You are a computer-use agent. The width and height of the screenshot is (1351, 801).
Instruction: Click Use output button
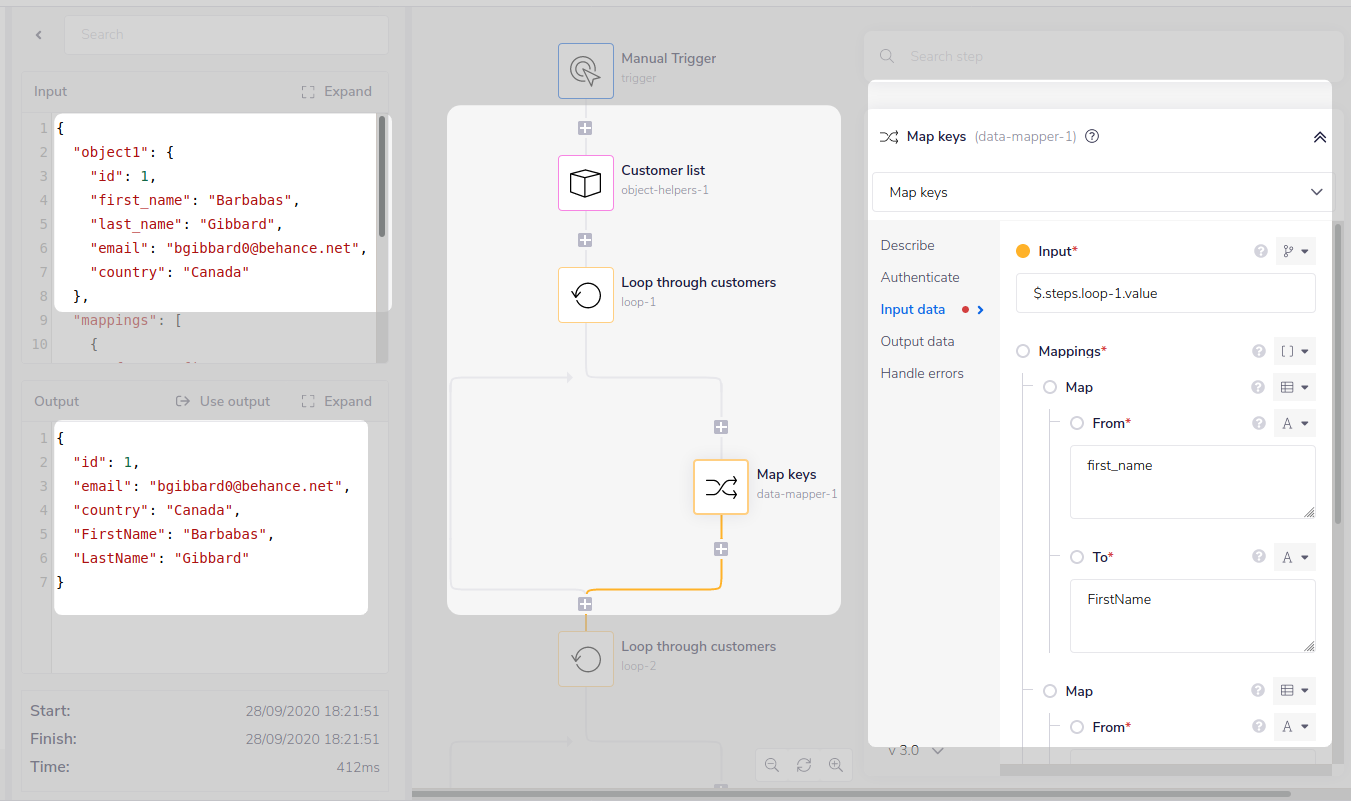pos(223,401)
